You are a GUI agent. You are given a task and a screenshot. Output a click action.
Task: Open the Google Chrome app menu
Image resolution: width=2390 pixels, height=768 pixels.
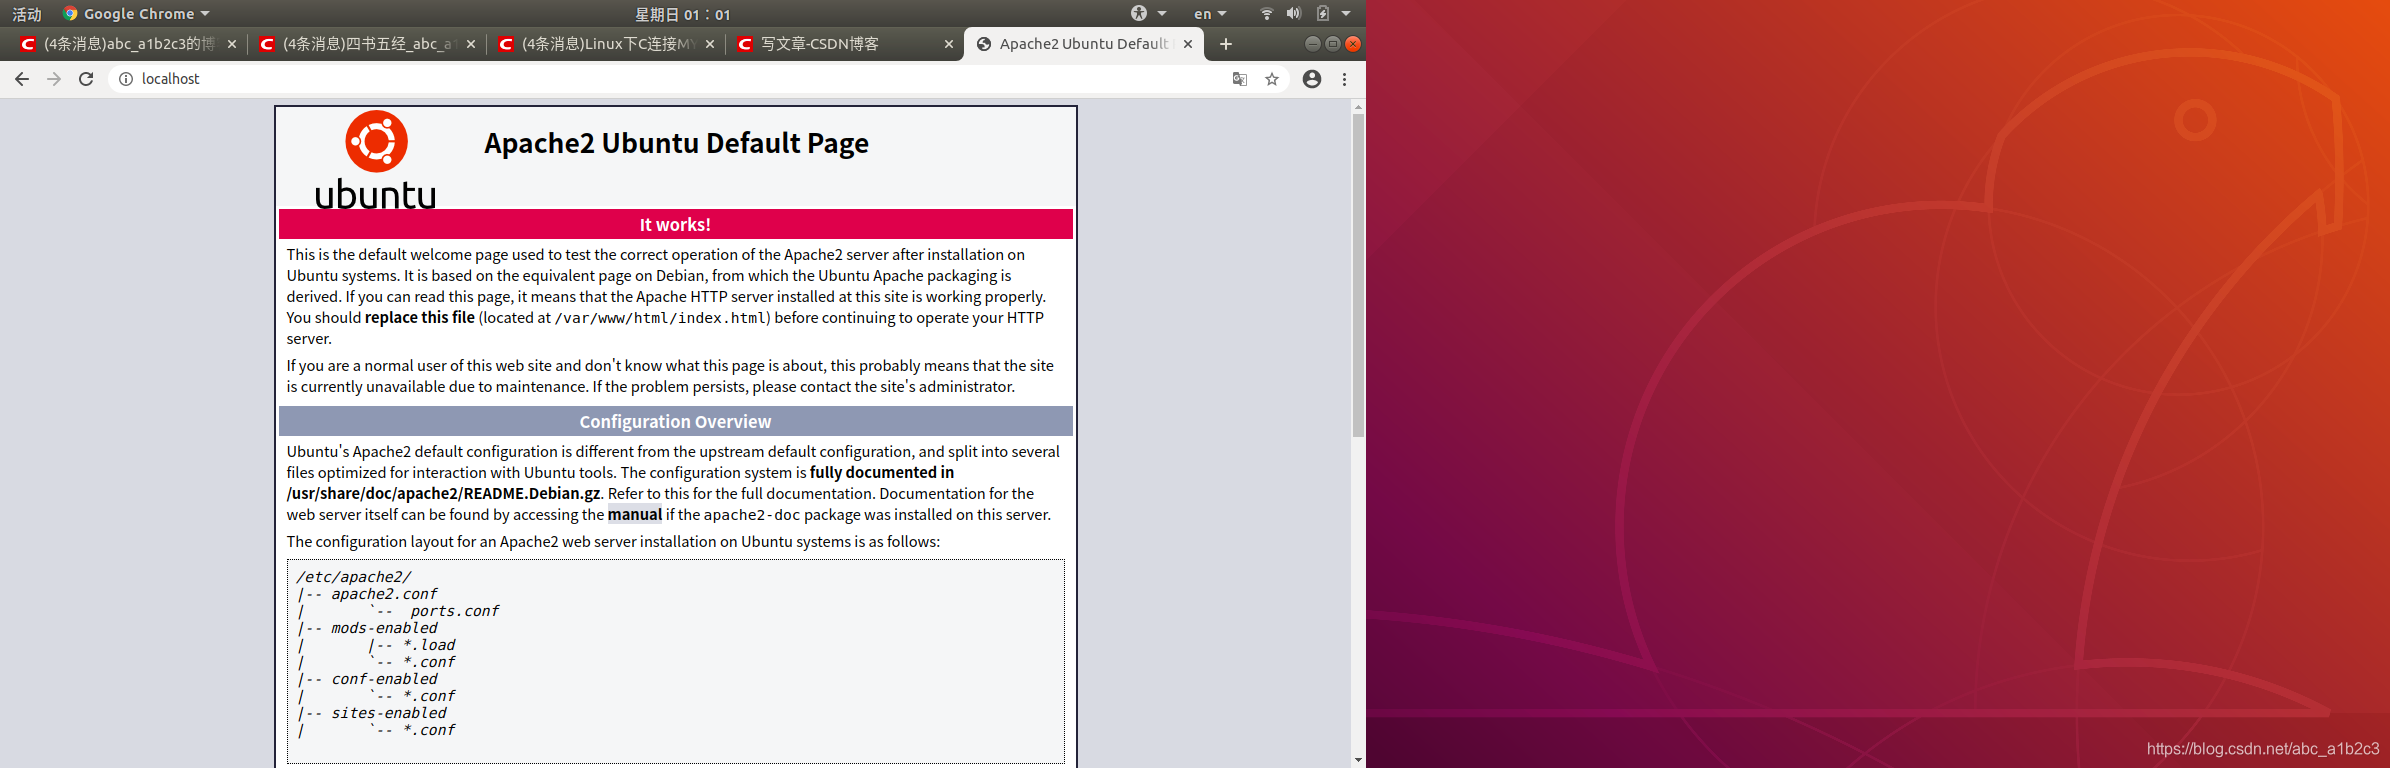pos(137,14)
